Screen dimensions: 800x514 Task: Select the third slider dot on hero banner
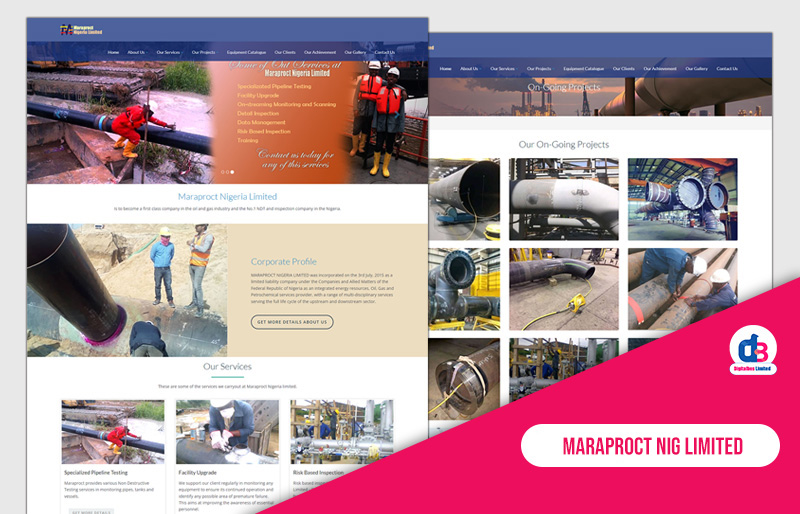232,172
